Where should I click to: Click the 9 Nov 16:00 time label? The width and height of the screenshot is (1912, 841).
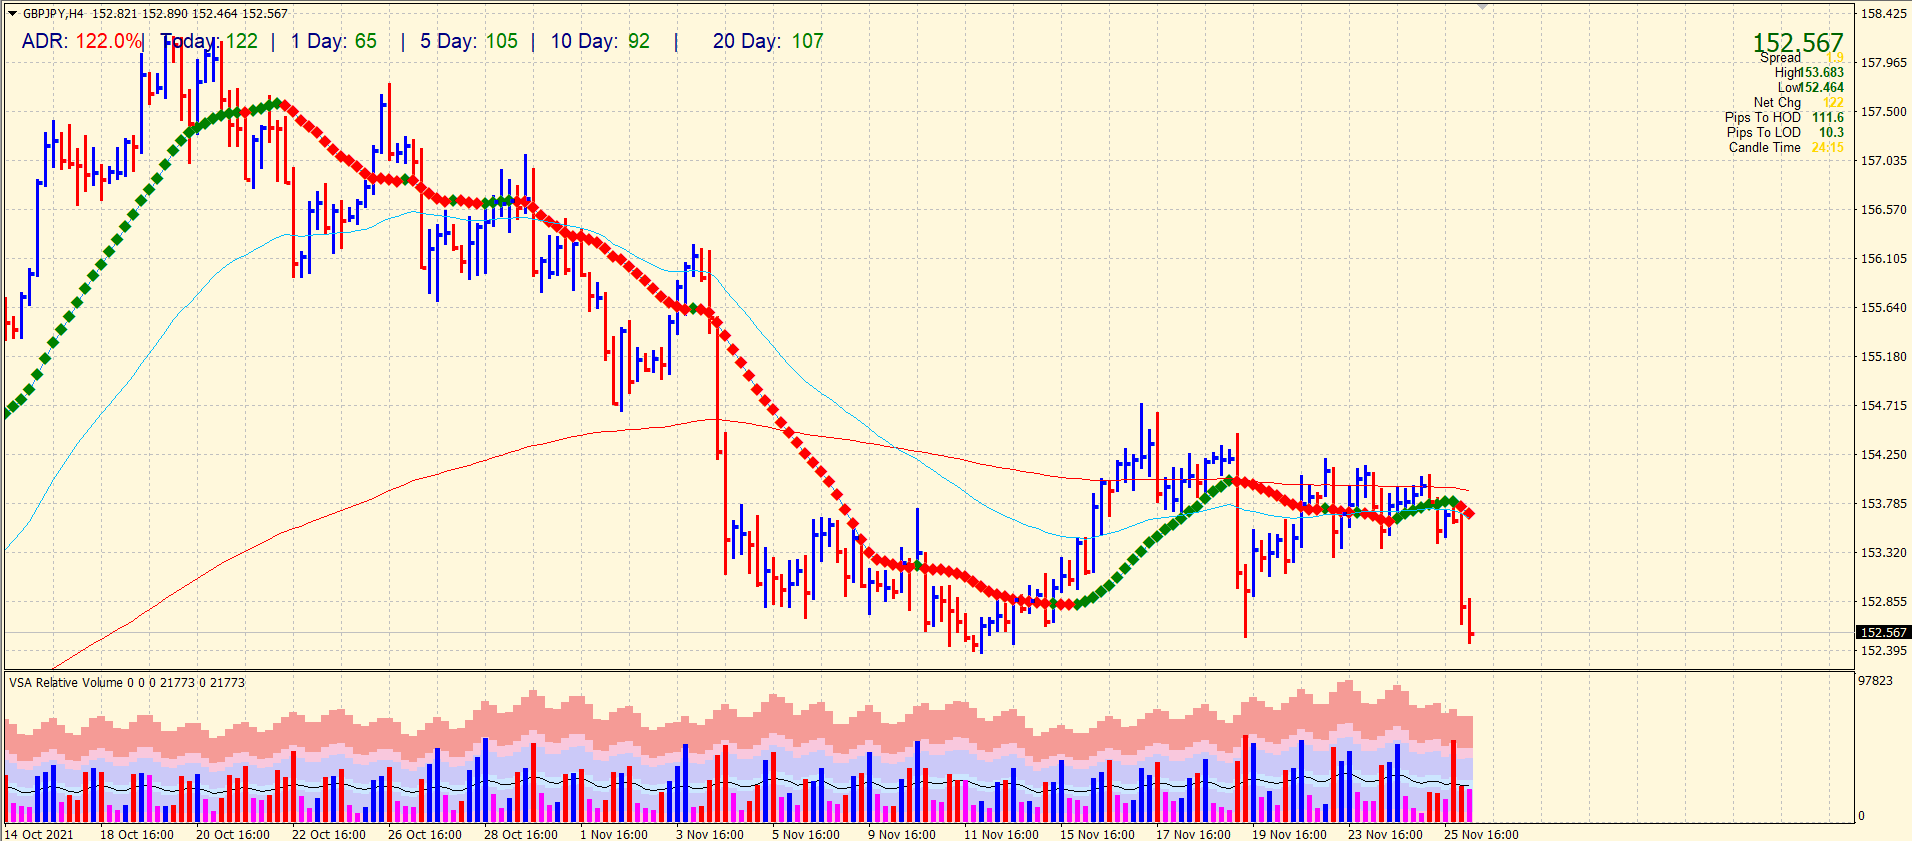point(902,835)
